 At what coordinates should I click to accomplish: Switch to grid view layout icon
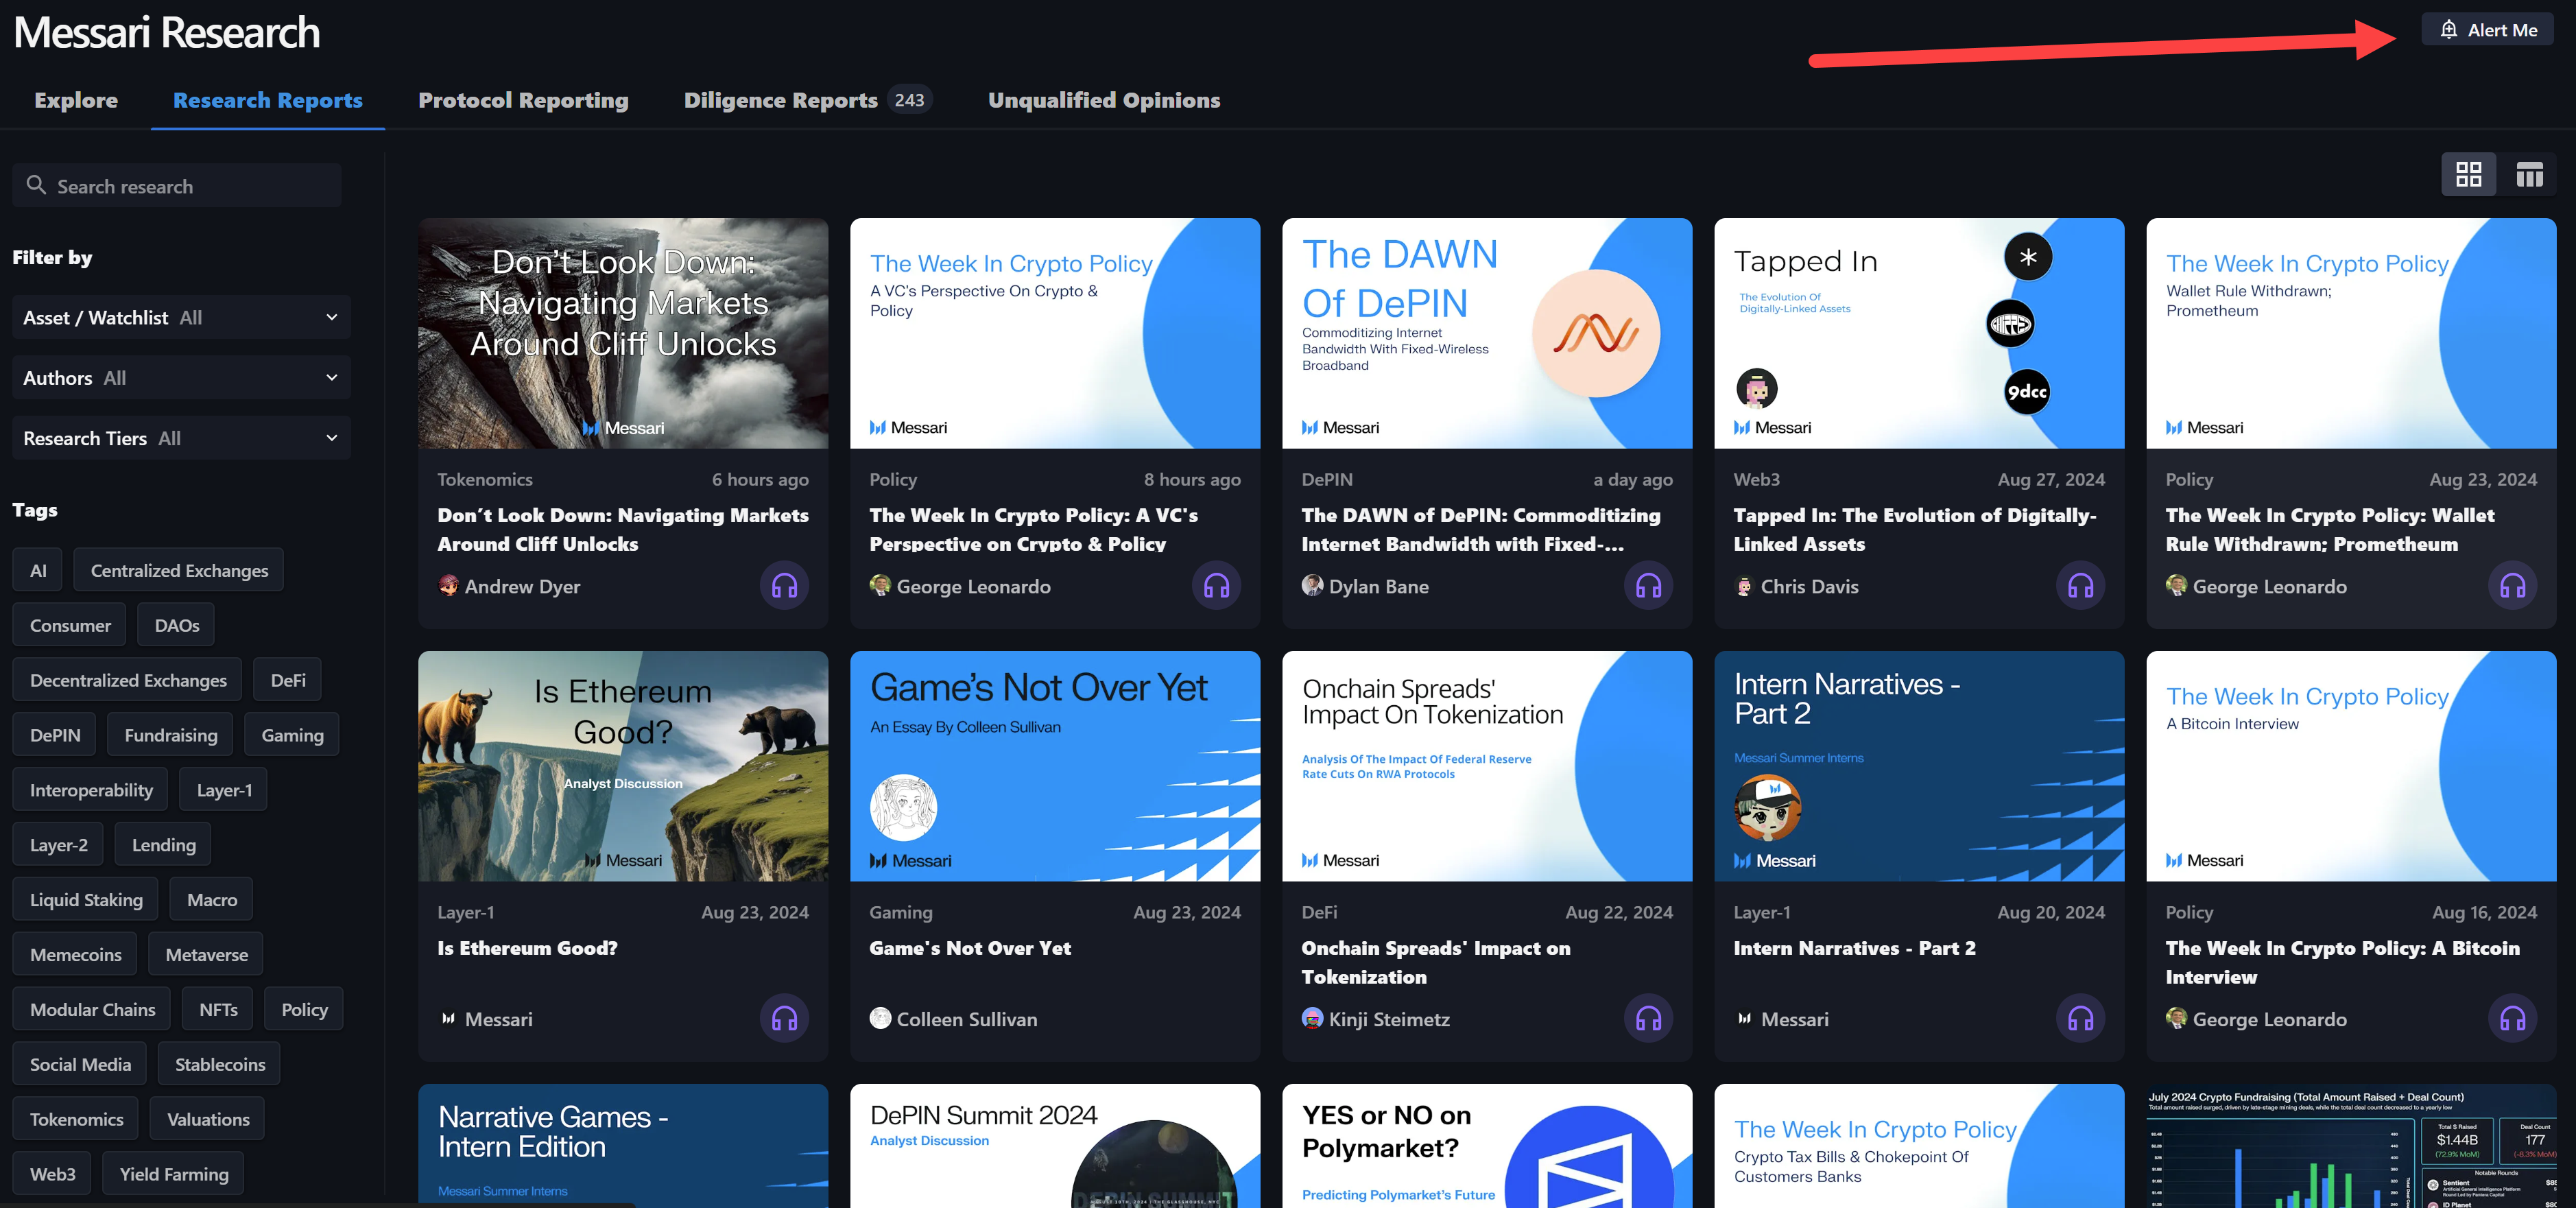click(2468, 175)
